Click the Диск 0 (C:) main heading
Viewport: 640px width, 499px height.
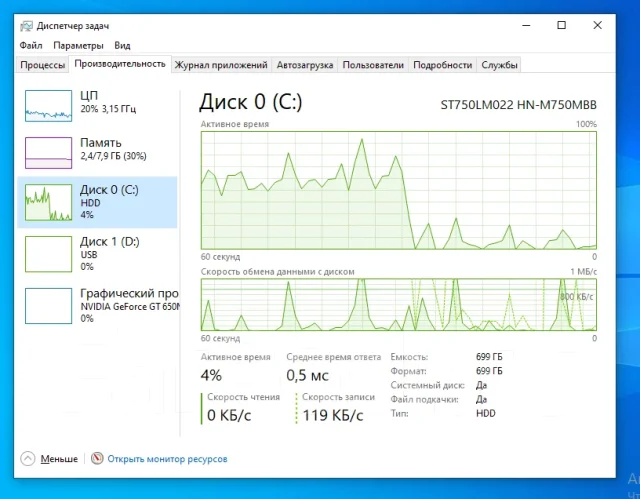(251, 102)
